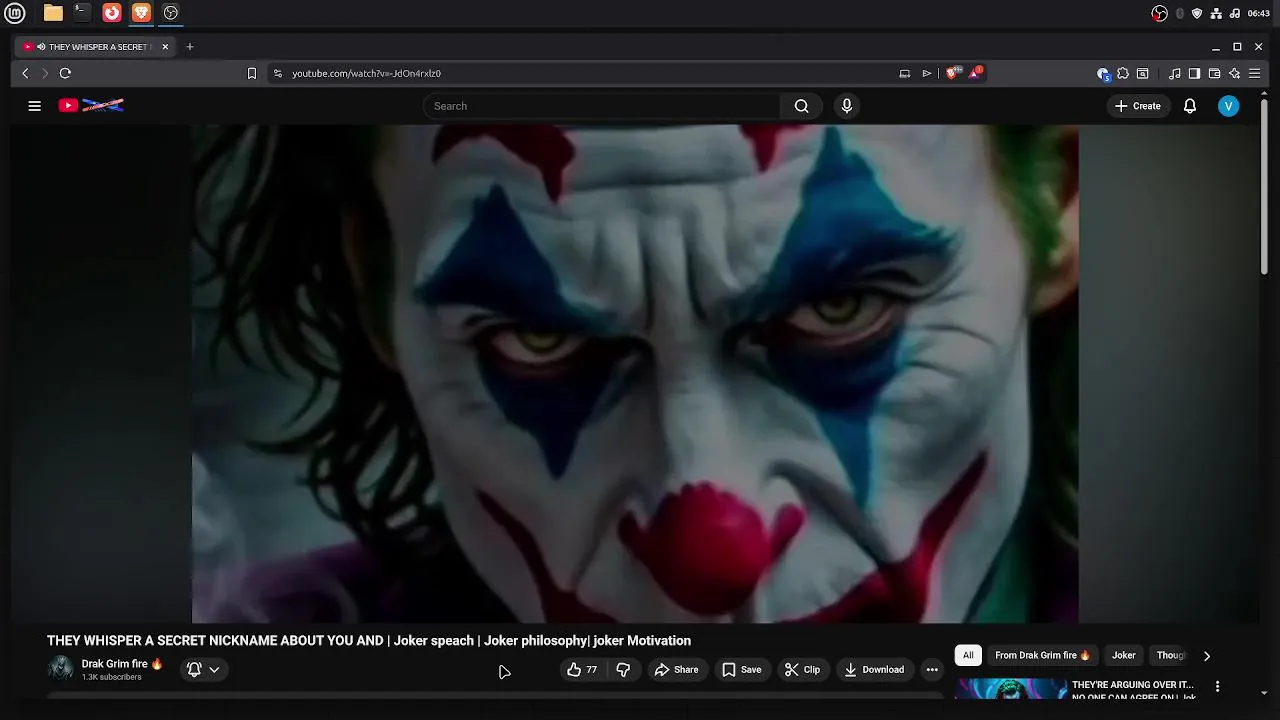Open the playlist music note toolbar icon
Screen dimensions: 1280x720
(x=1175, y=73)
